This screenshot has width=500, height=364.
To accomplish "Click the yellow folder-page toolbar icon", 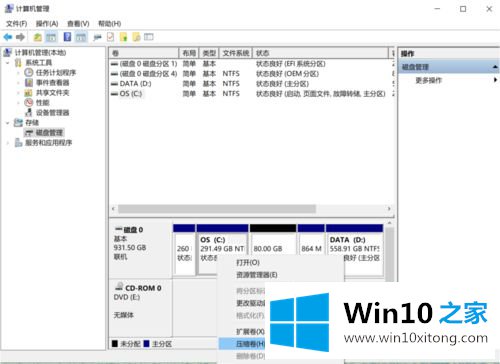I will [x=136, y=37].
